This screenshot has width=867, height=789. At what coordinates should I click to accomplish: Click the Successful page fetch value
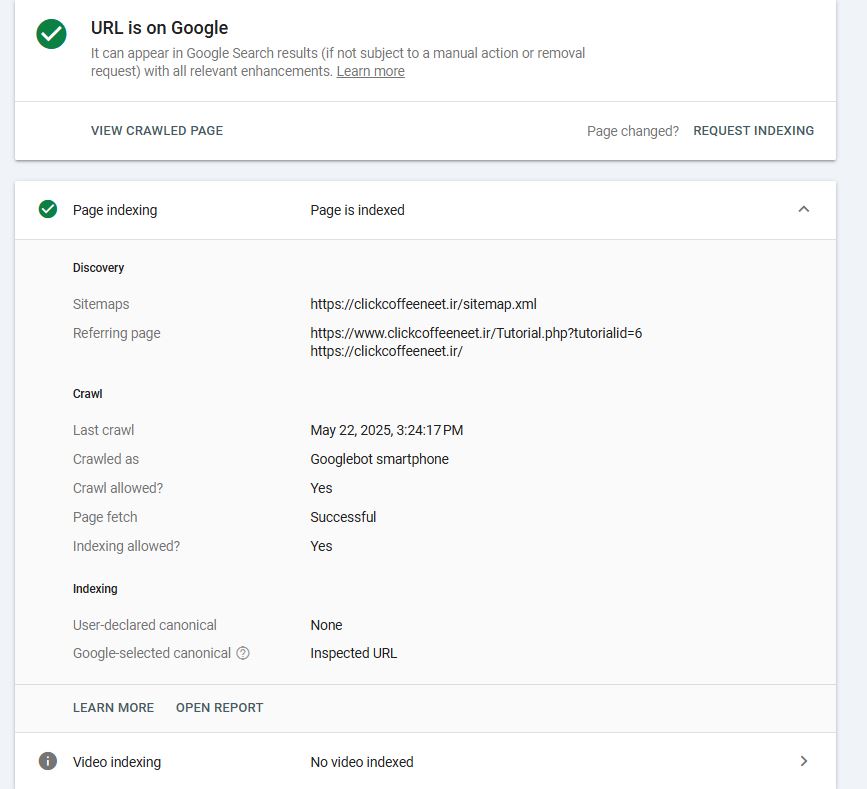(x=343, y=517)
